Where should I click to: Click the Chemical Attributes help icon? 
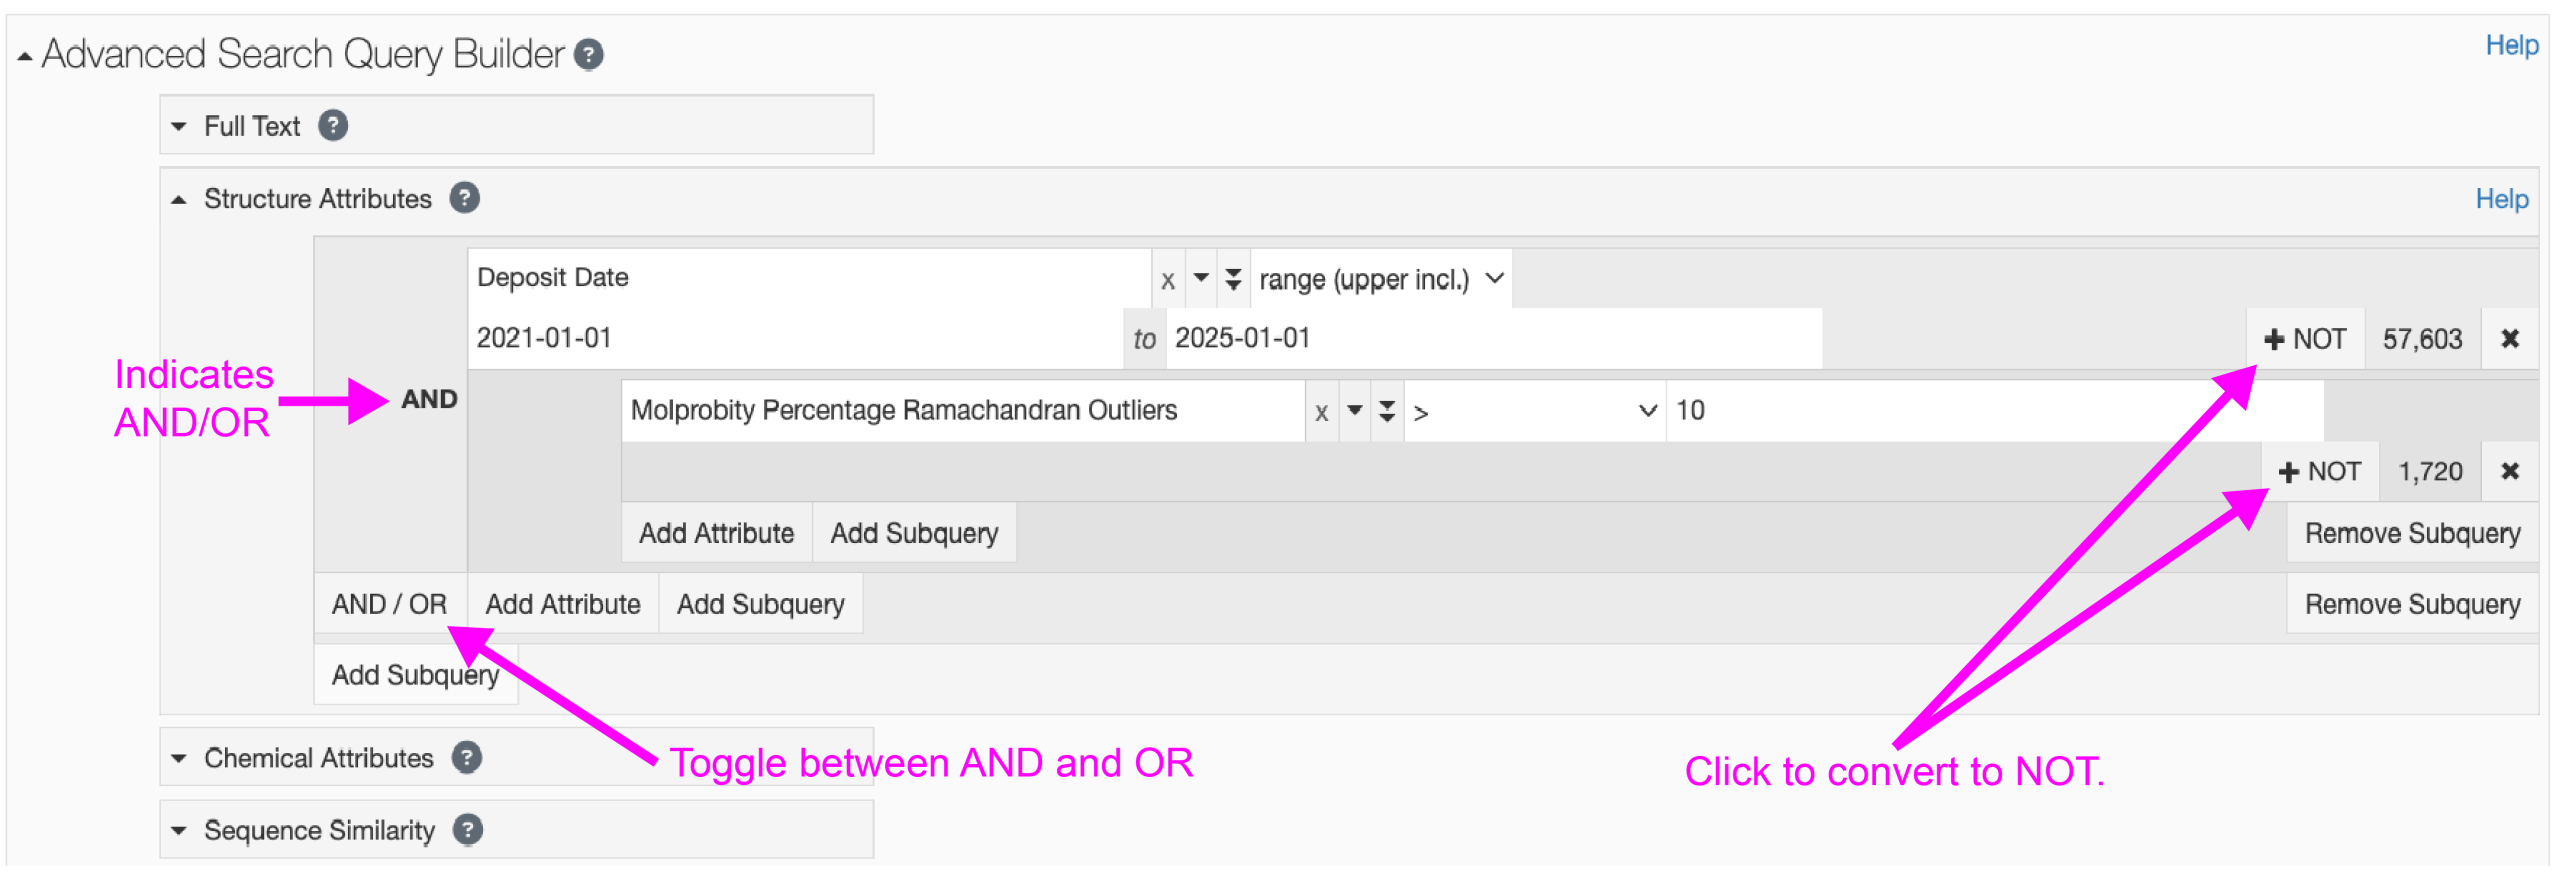[x=466, y=758]
